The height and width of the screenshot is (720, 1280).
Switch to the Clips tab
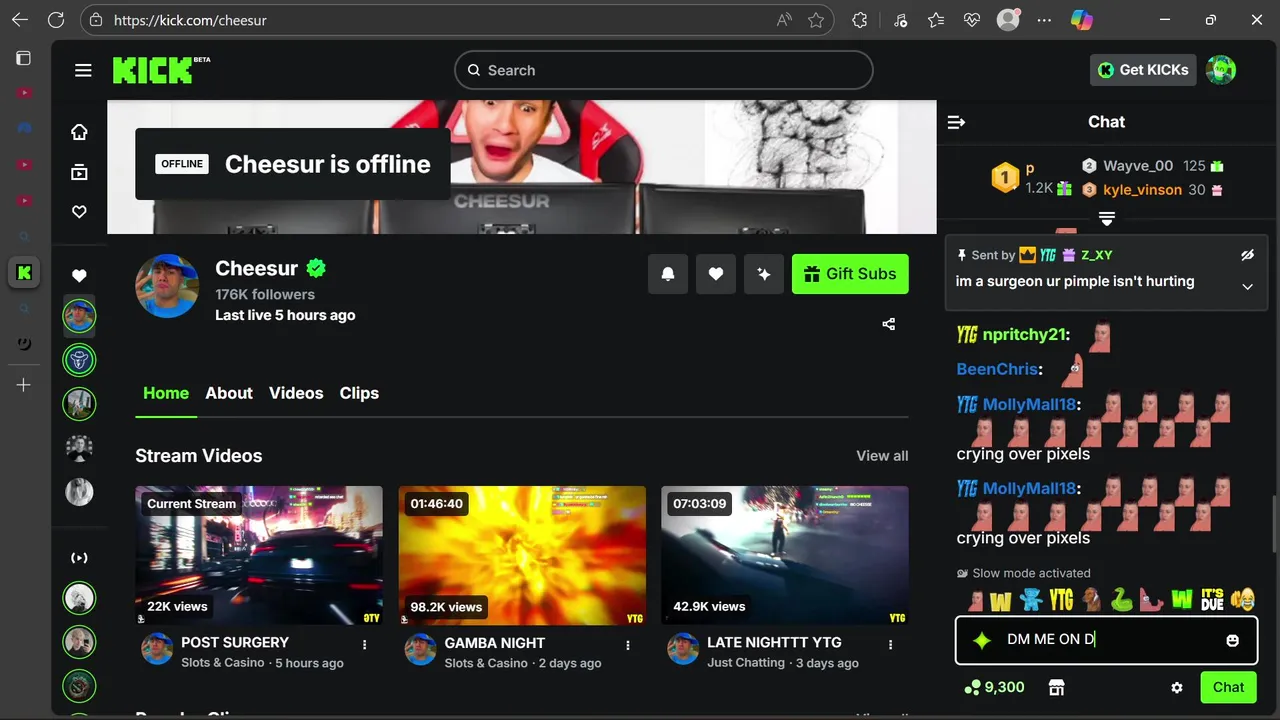tap(359, 393)
